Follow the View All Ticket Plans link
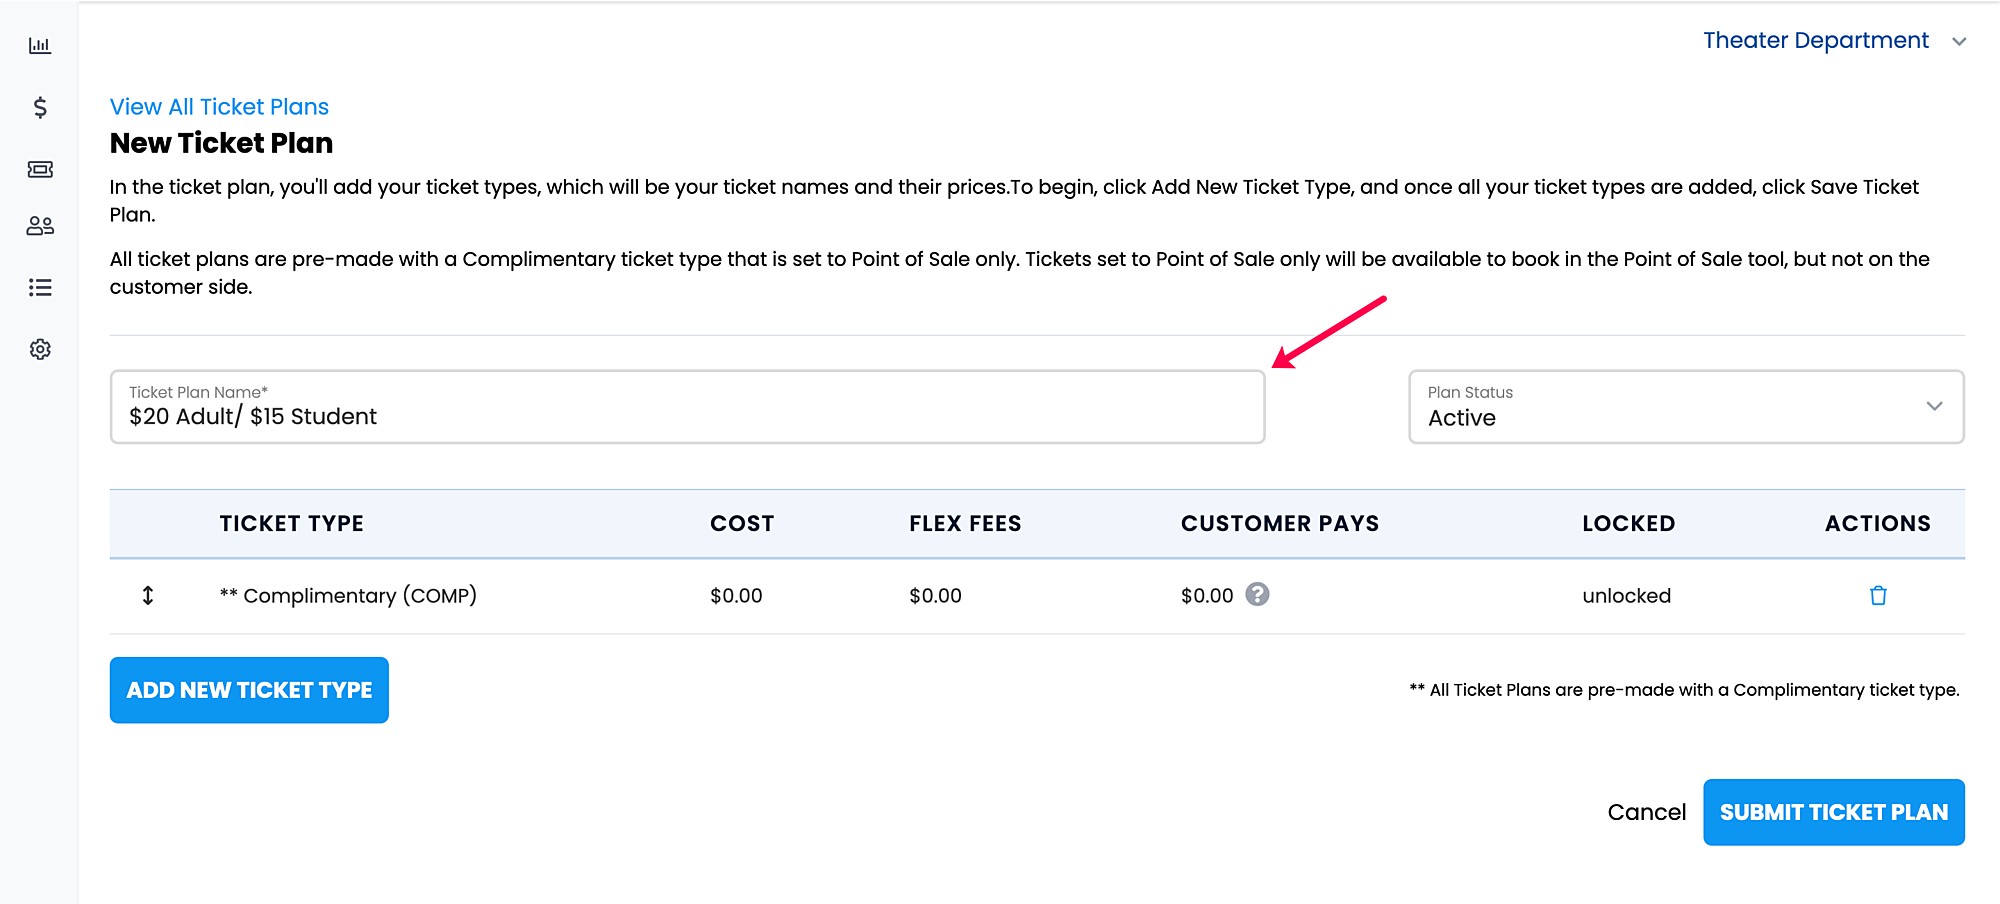 (219, 107)
